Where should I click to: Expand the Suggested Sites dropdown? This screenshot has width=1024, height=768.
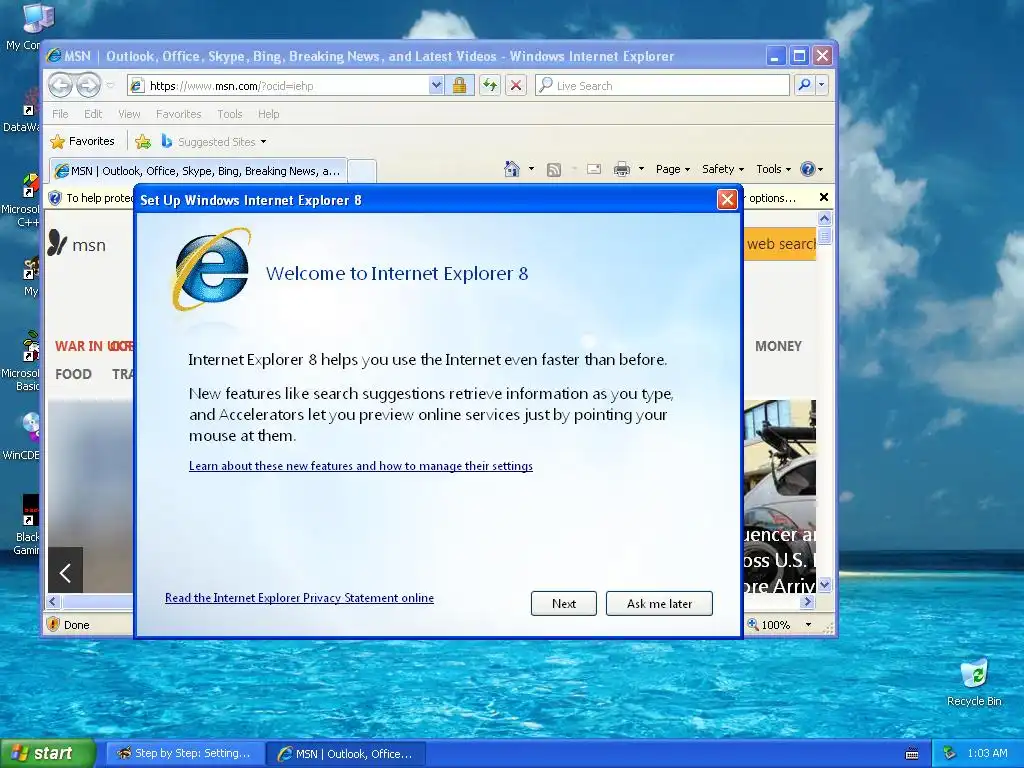(x=263, y=142)
